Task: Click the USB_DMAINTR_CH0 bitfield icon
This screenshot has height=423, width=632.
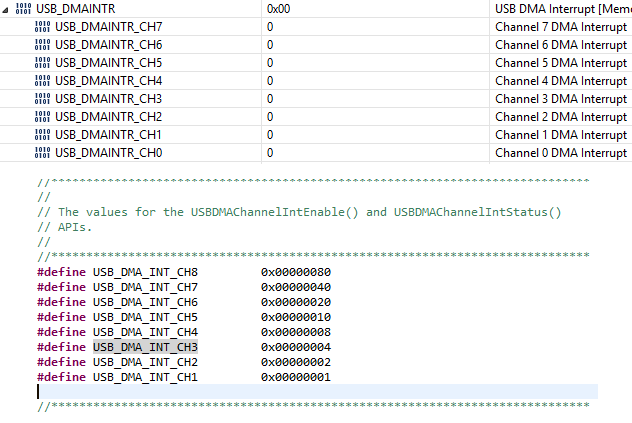Action: pyautogui.click(x=42, y=153)
